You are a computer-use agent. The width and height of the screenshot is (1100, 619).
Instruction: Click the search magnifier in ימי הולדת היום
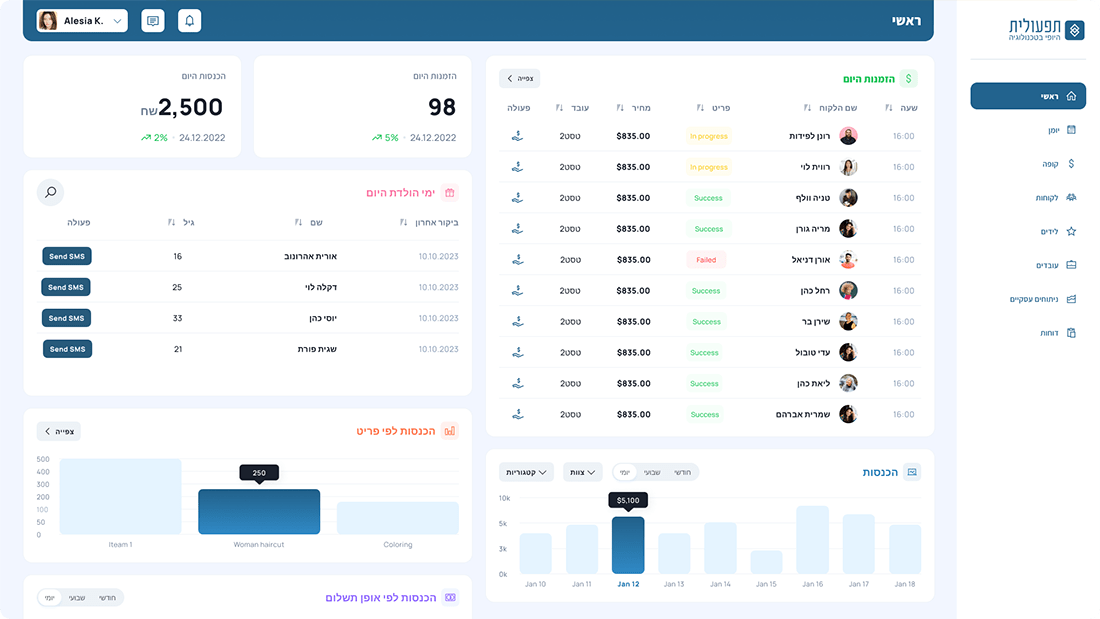[51, 192]
